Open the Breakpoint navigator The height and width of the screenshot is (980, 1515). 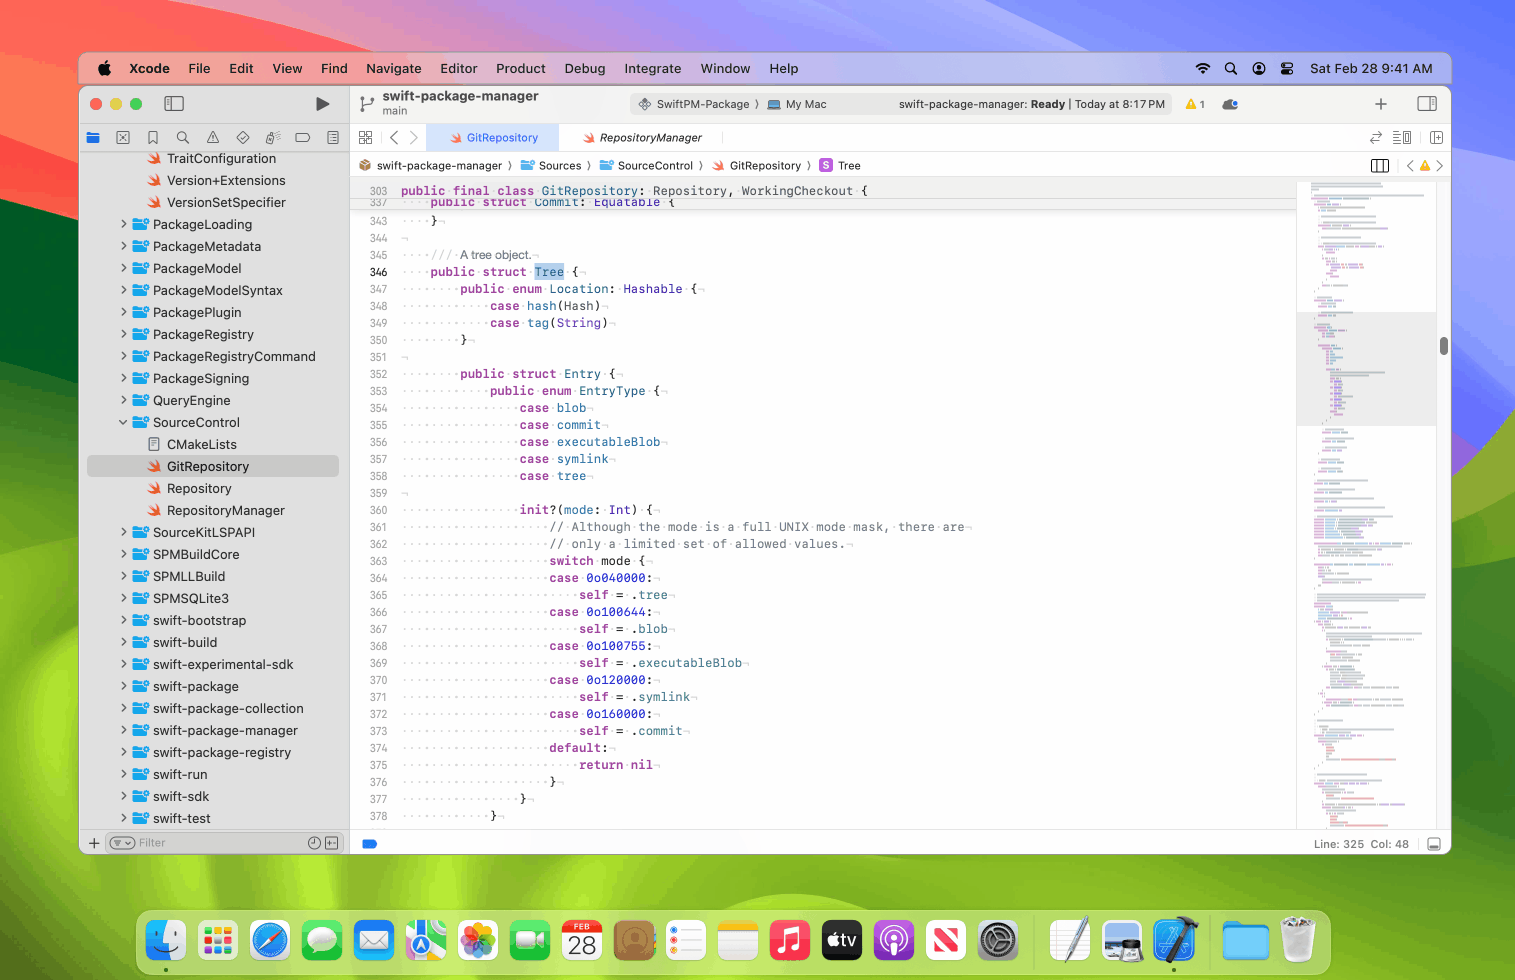pos(303,137)
